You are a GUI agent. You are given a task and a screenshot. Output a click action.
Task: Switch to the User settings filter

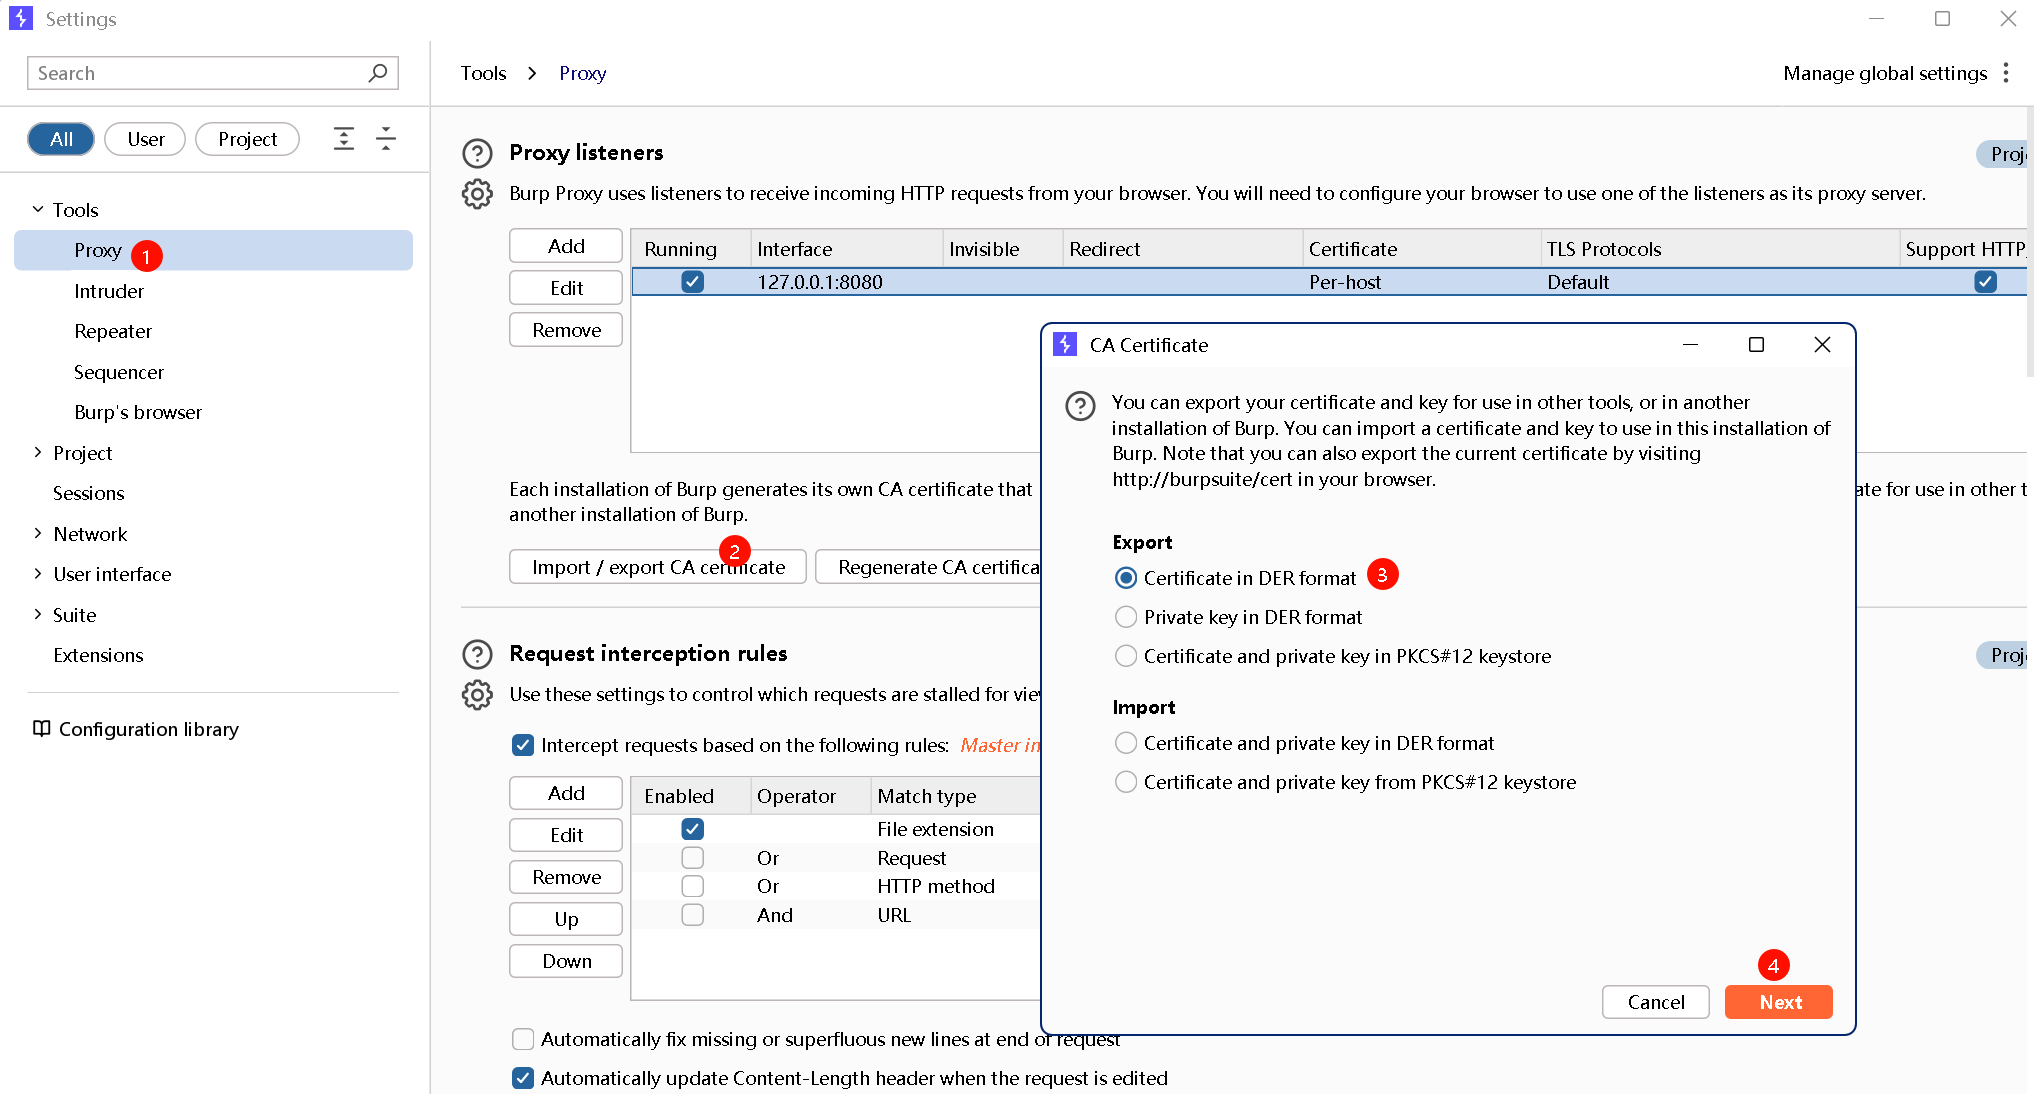[x=145, y=139]
